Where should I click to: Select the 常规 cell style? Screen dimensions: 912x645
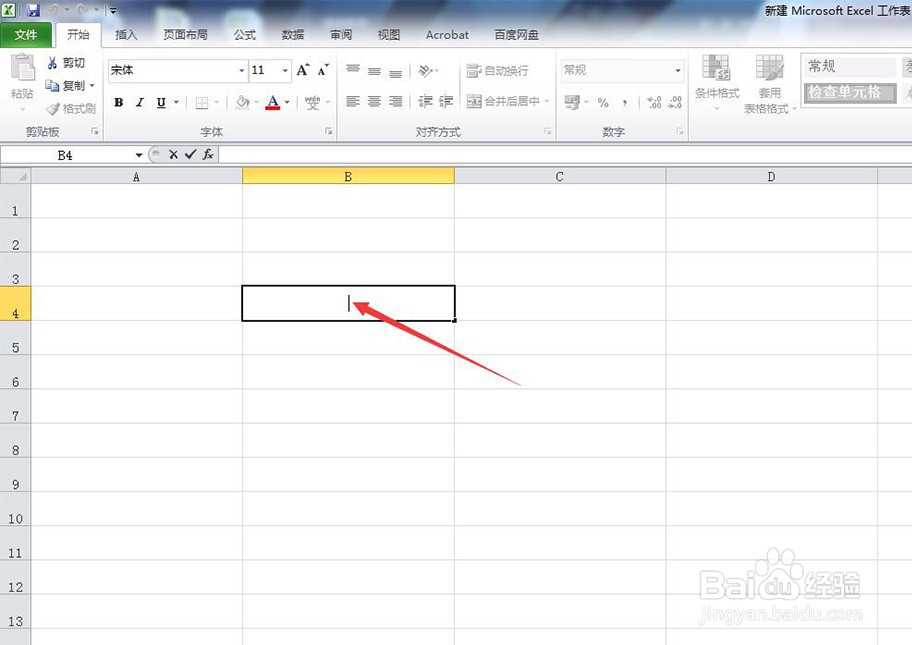click(x=850, y=66)
